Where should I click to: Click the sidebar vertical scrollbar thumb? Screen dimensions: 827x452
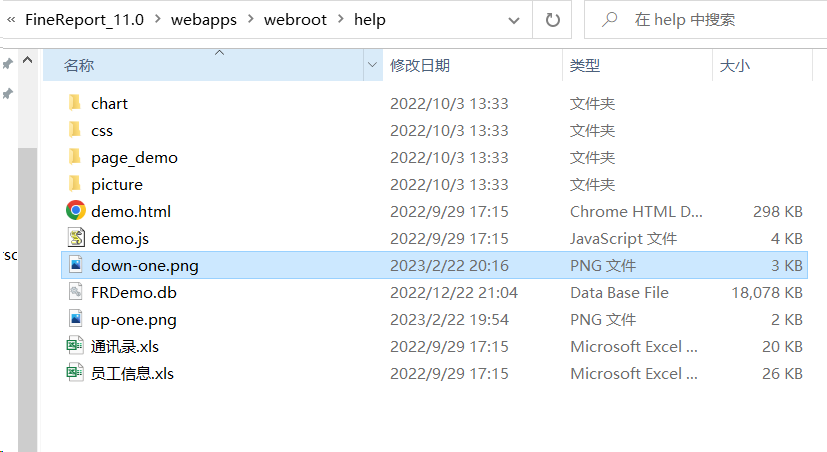[27, 299]
